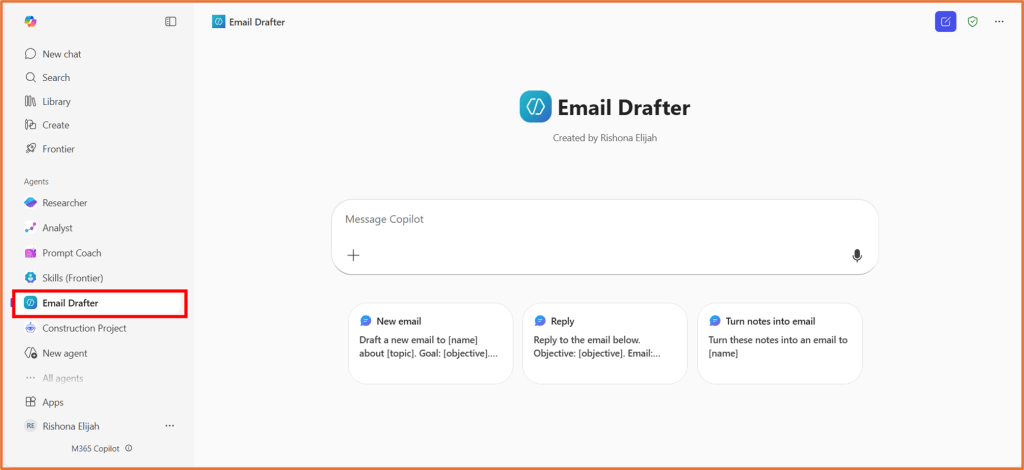Click the plus attachment button
Viewport: 1024px width, 470px height.
tap(353, 255)
